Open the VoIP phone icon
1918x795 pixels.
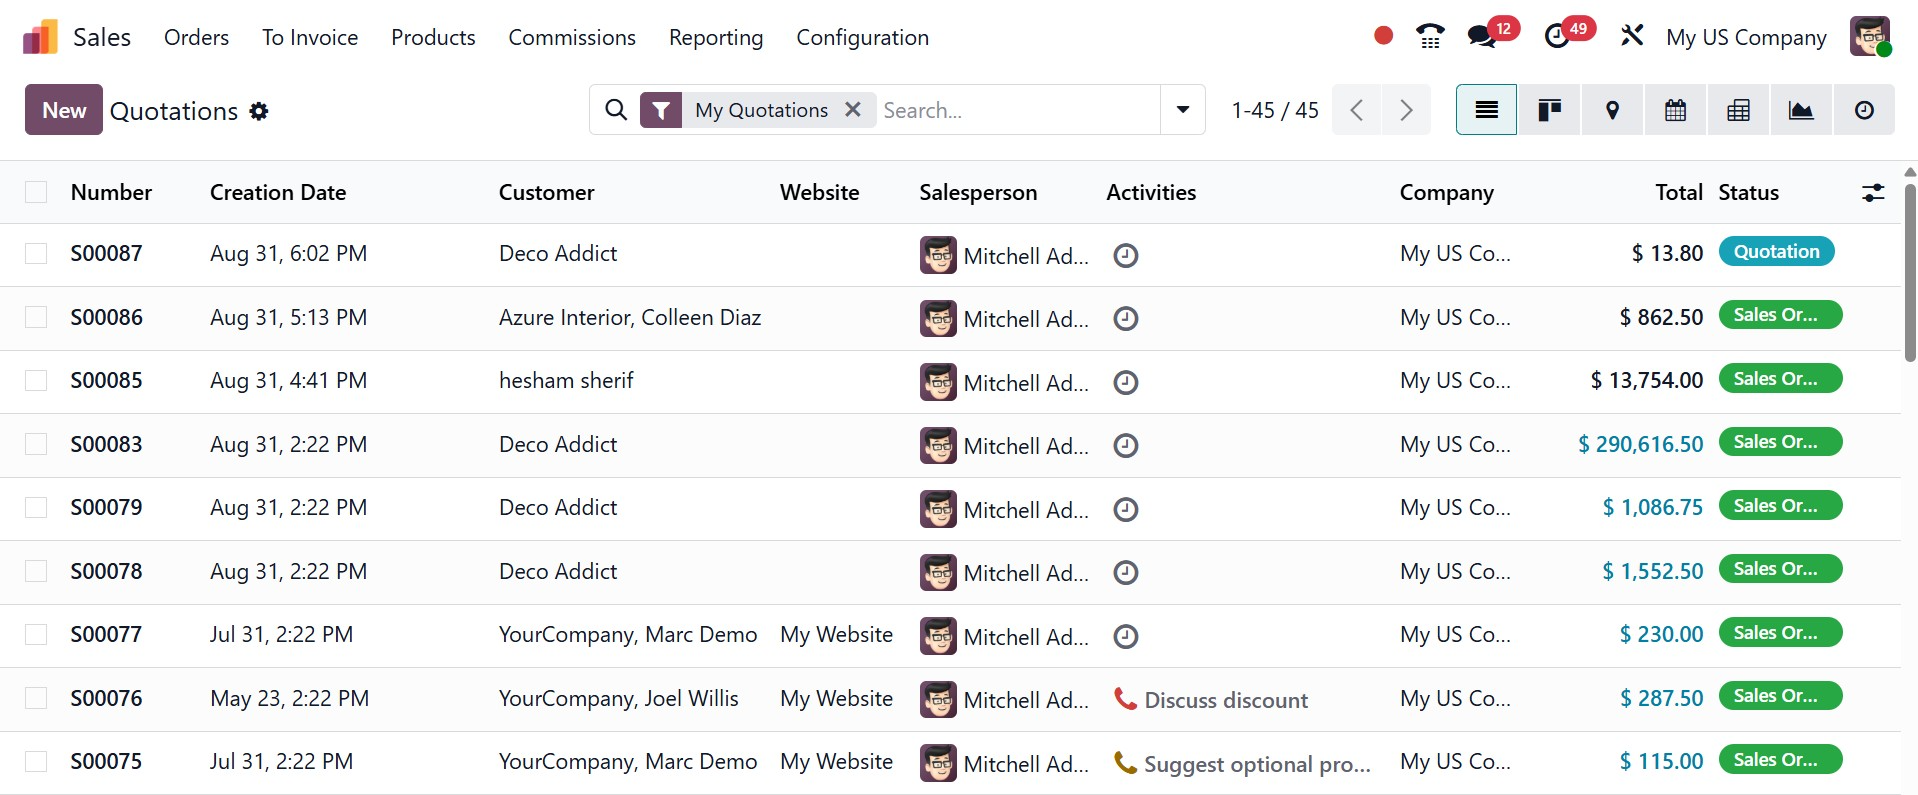click(x=1430, y=37)
